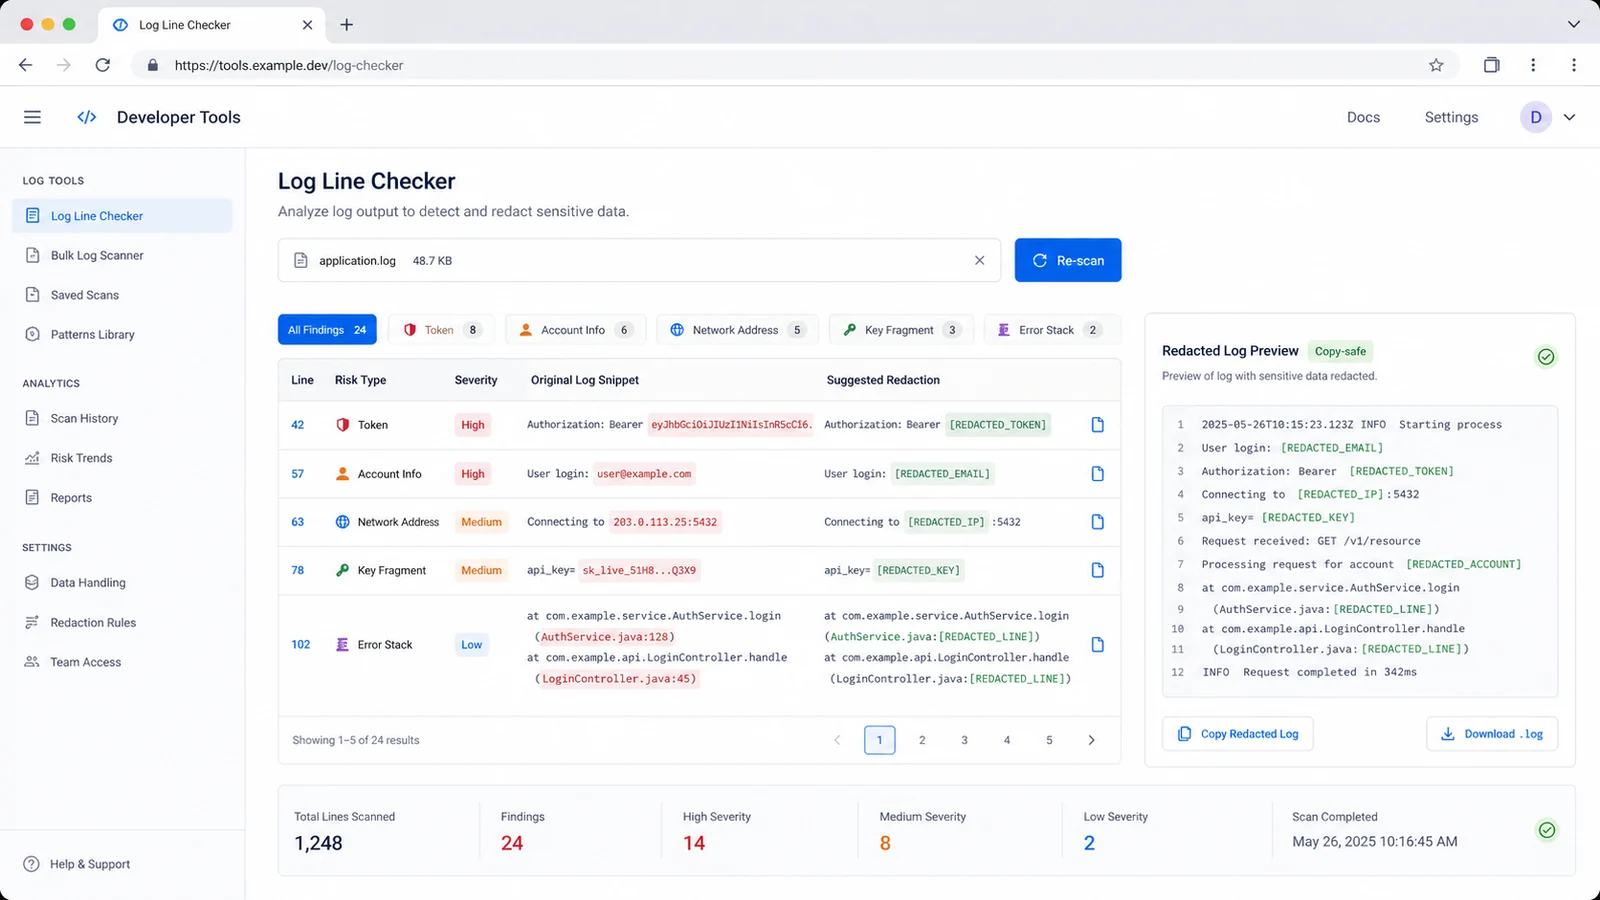The height and width of the screenshot is (900, 1600).
Task: Expand the user account chevron
Action: tap(1569, 117)
